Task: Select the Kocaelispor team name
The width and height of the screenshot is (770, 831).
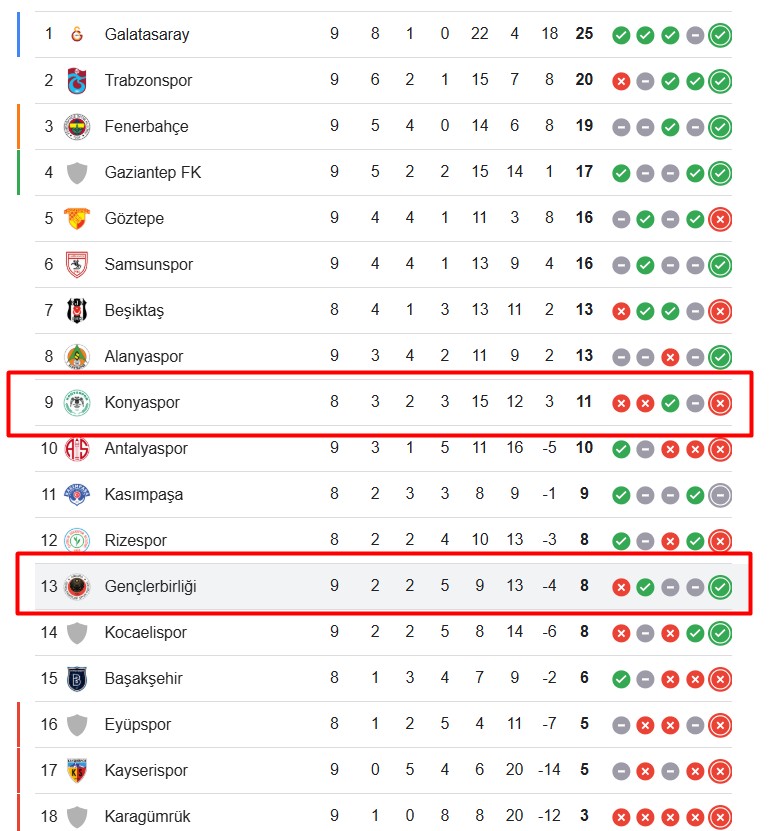Action: tap(145, 632)
